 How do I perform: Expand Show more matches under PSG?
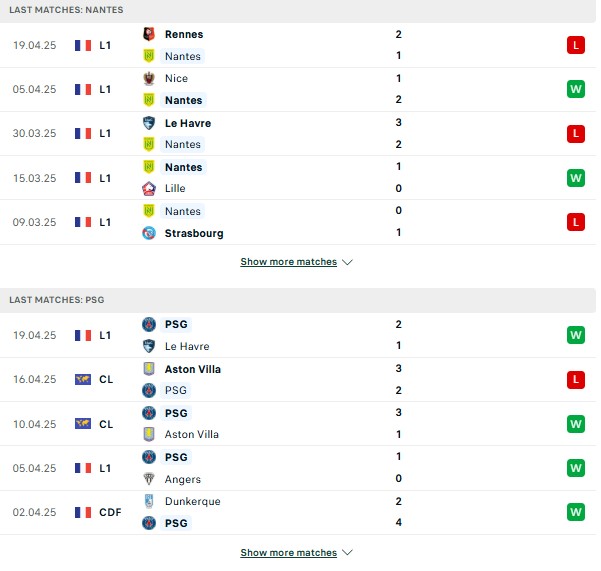click(289, 553)
